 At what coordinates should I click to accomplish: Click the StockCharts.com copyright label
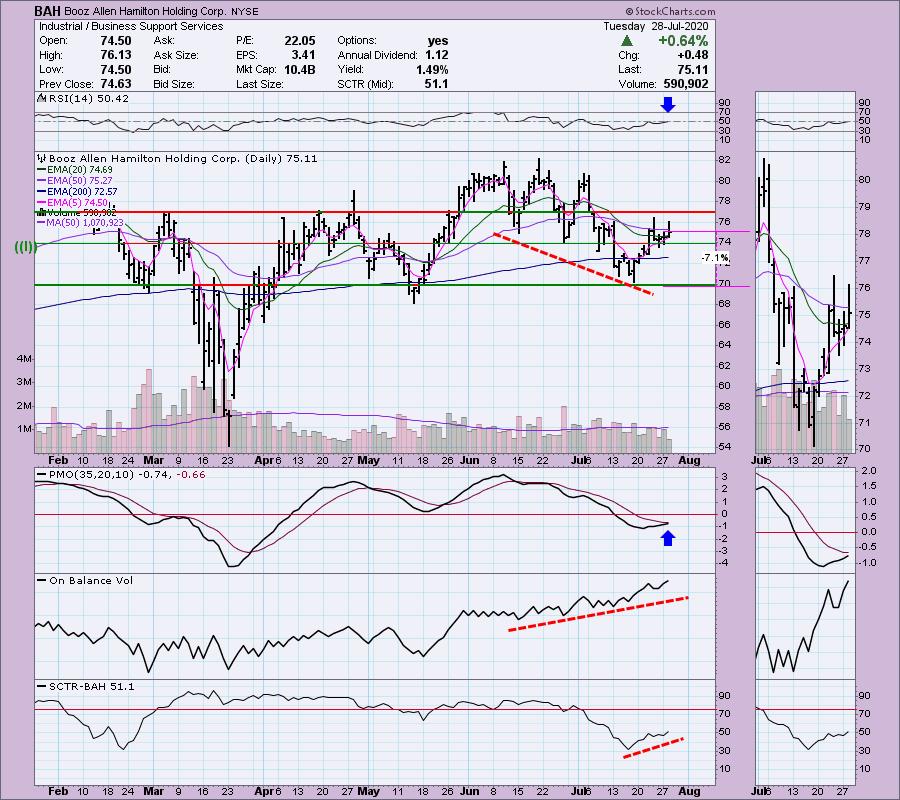[670, 11]
